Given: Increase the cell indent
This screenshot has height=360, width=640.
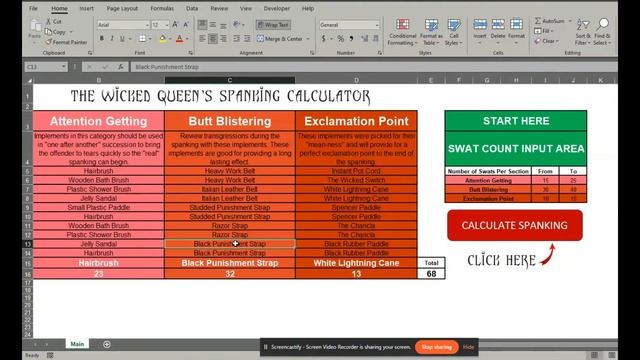Looking at the screenshot, I should [247, 39].
